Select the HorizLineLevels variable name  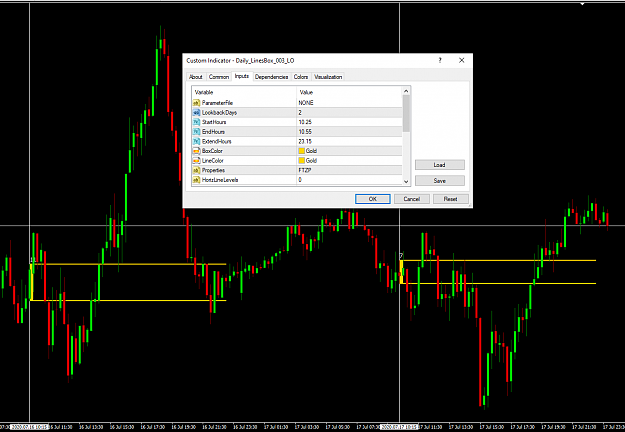point(220,180)
